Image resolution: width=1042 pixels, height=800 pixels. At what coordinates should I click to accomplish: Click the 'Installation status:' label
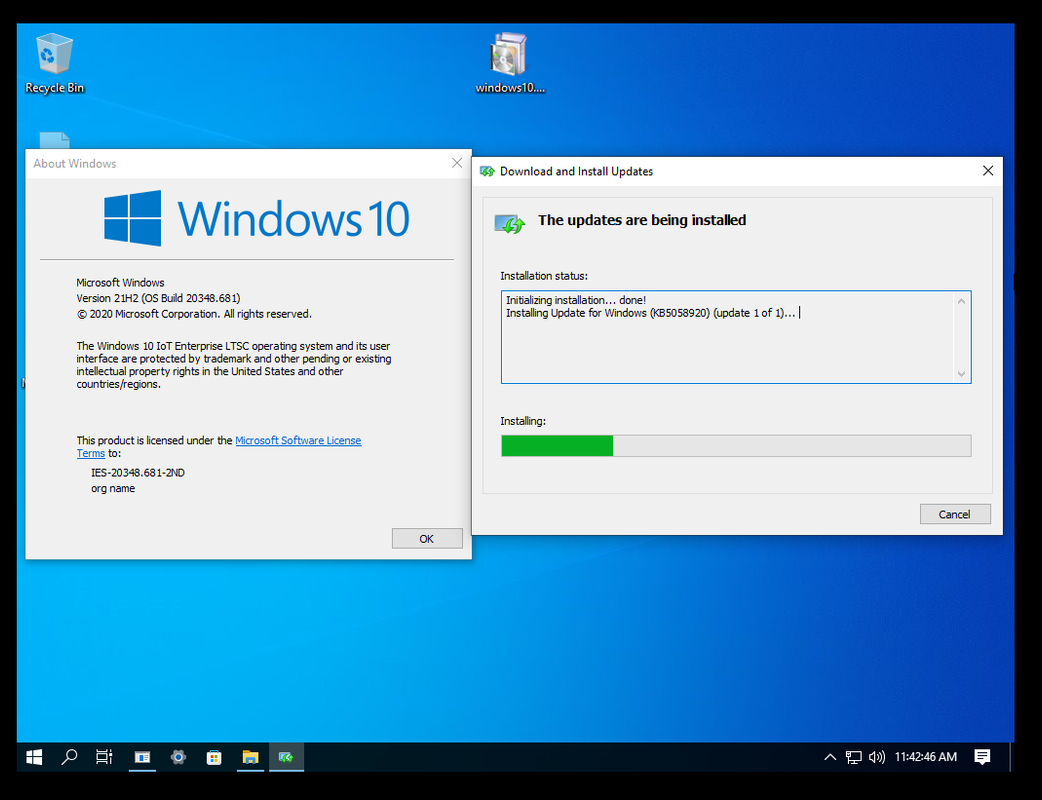tap(544, 276)
